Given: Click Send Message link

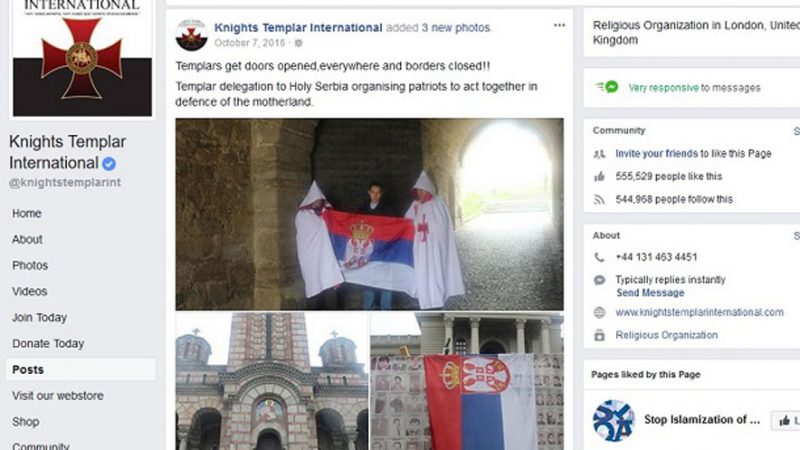Looking at the screenshot, I should point(650,293).
